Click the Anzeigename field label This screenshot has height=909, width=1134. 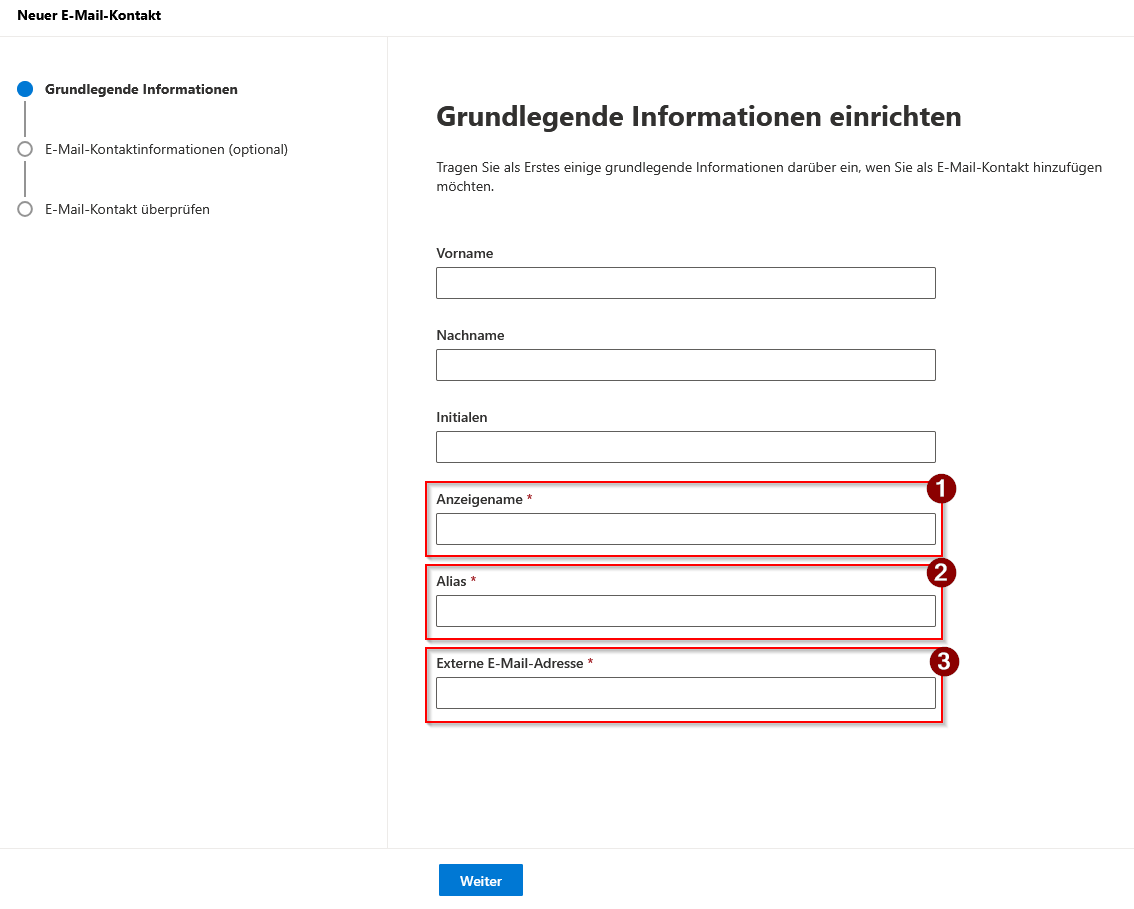479,499
